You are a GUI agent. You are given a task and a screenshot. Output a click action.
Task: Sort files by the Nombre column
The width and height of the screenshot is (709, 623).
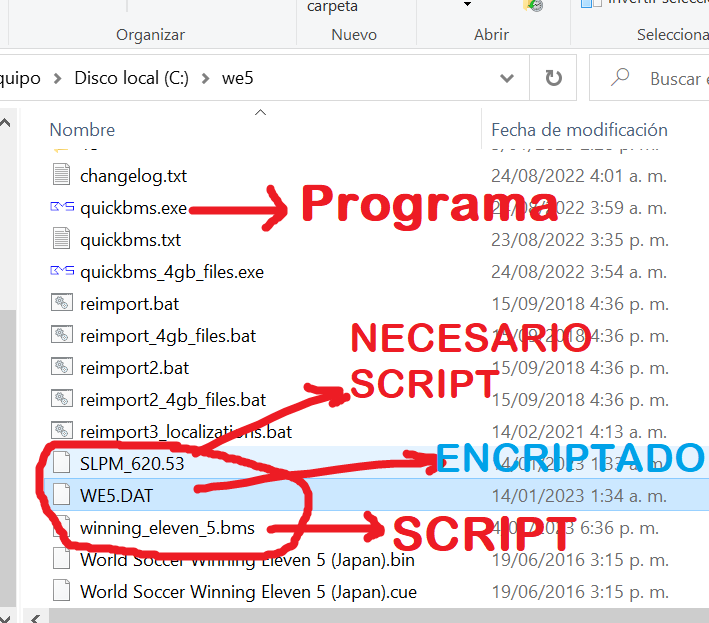(82, 130)
